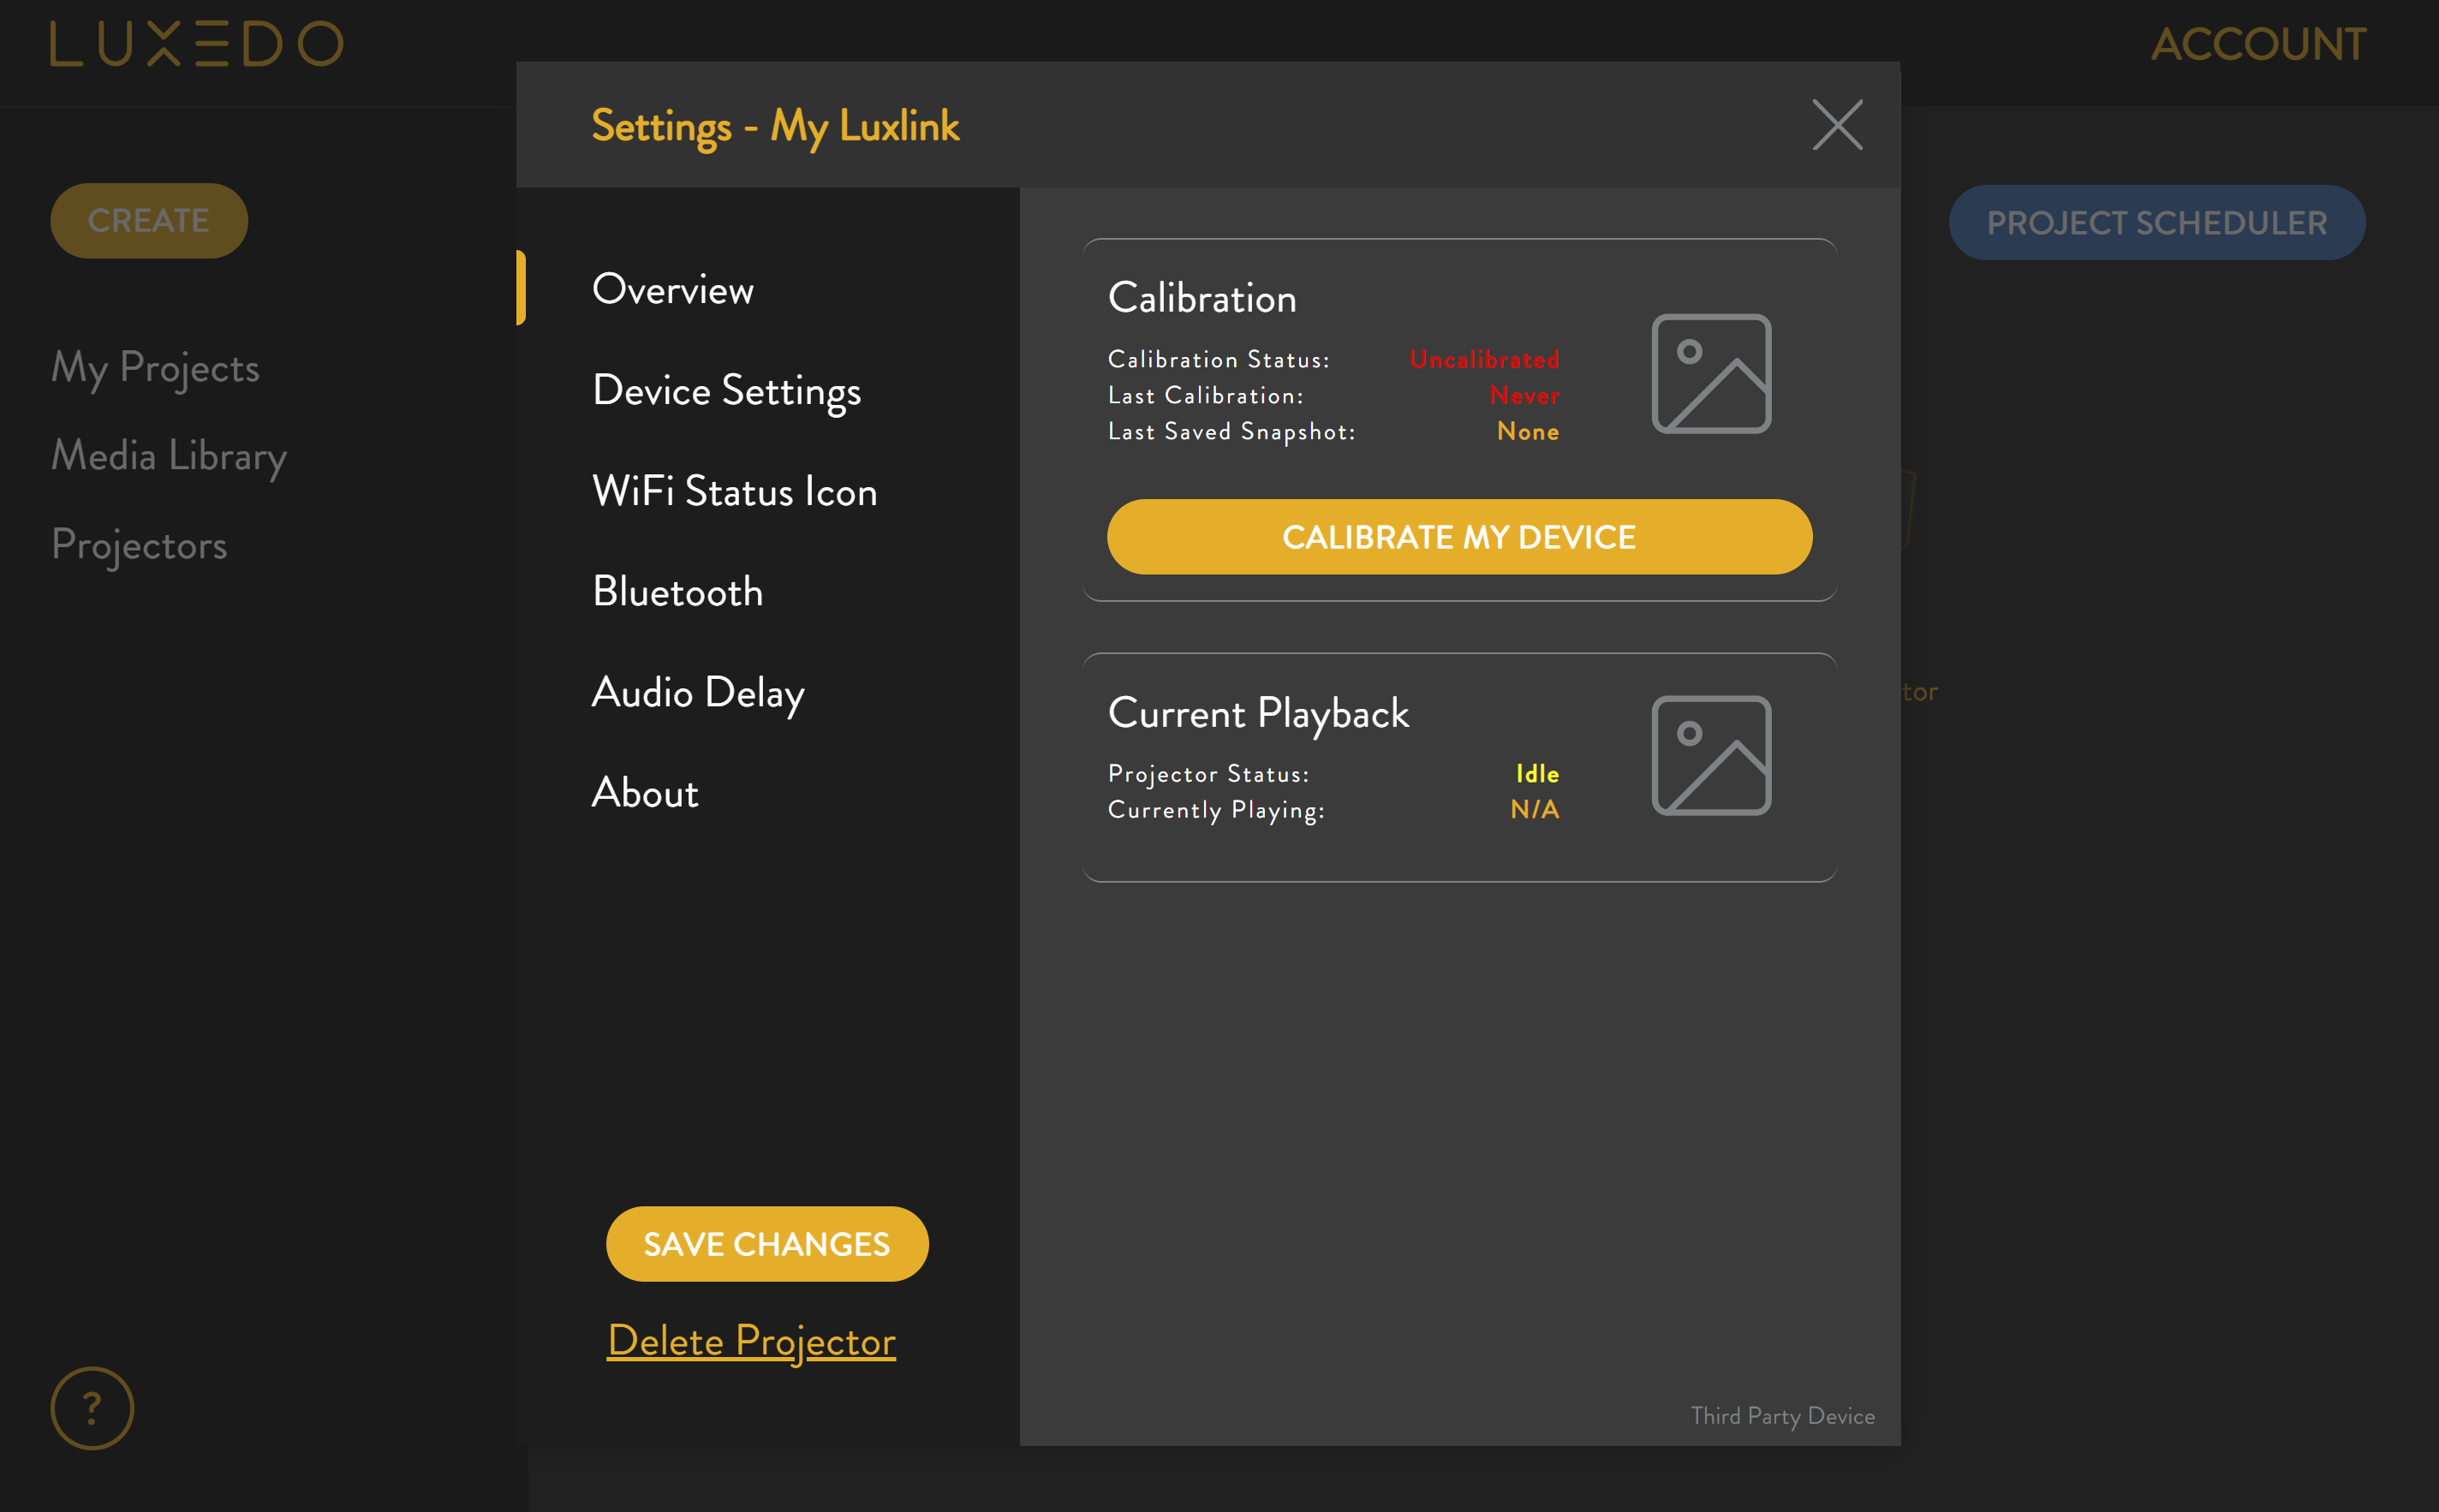
Task: Go to the About section
Action: tap(645, 794)
